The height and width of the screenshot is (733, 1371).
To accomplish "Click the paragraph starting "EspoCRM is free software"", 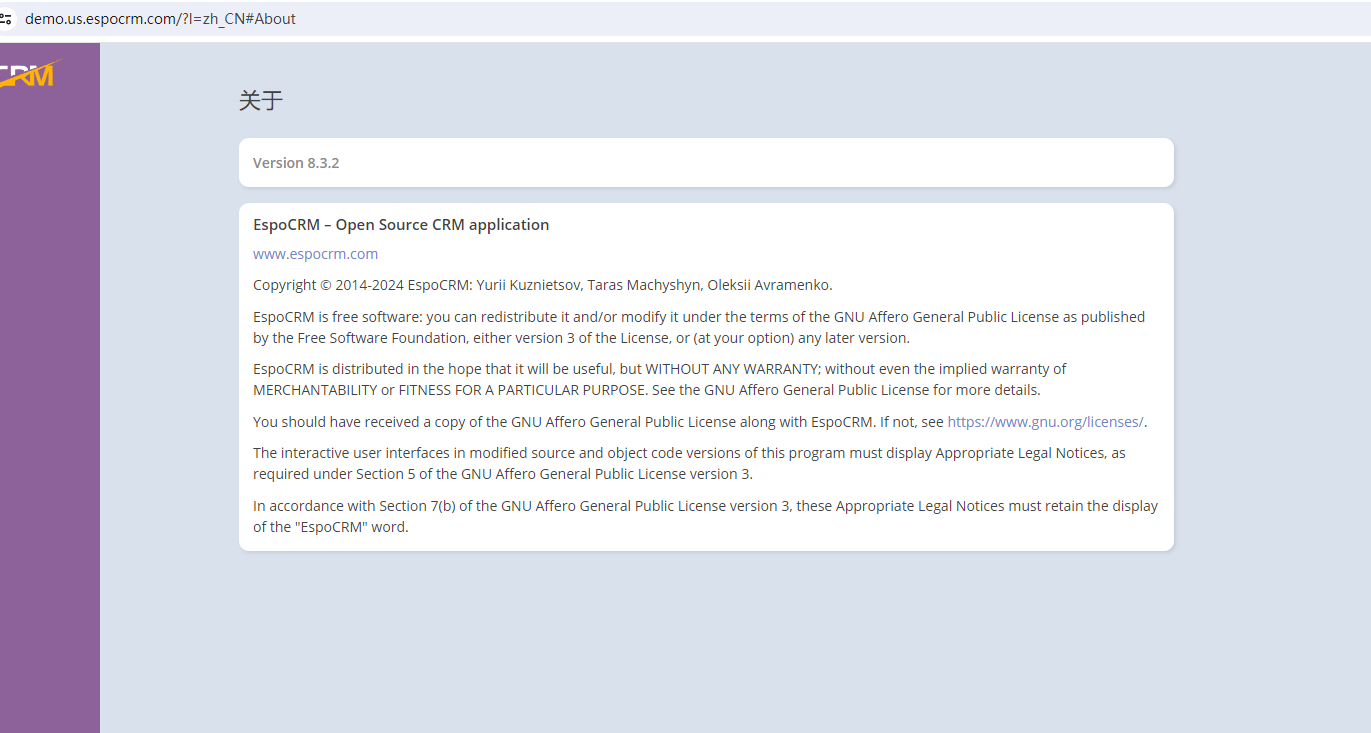I will pyautogui.click(x=699, y=327).
